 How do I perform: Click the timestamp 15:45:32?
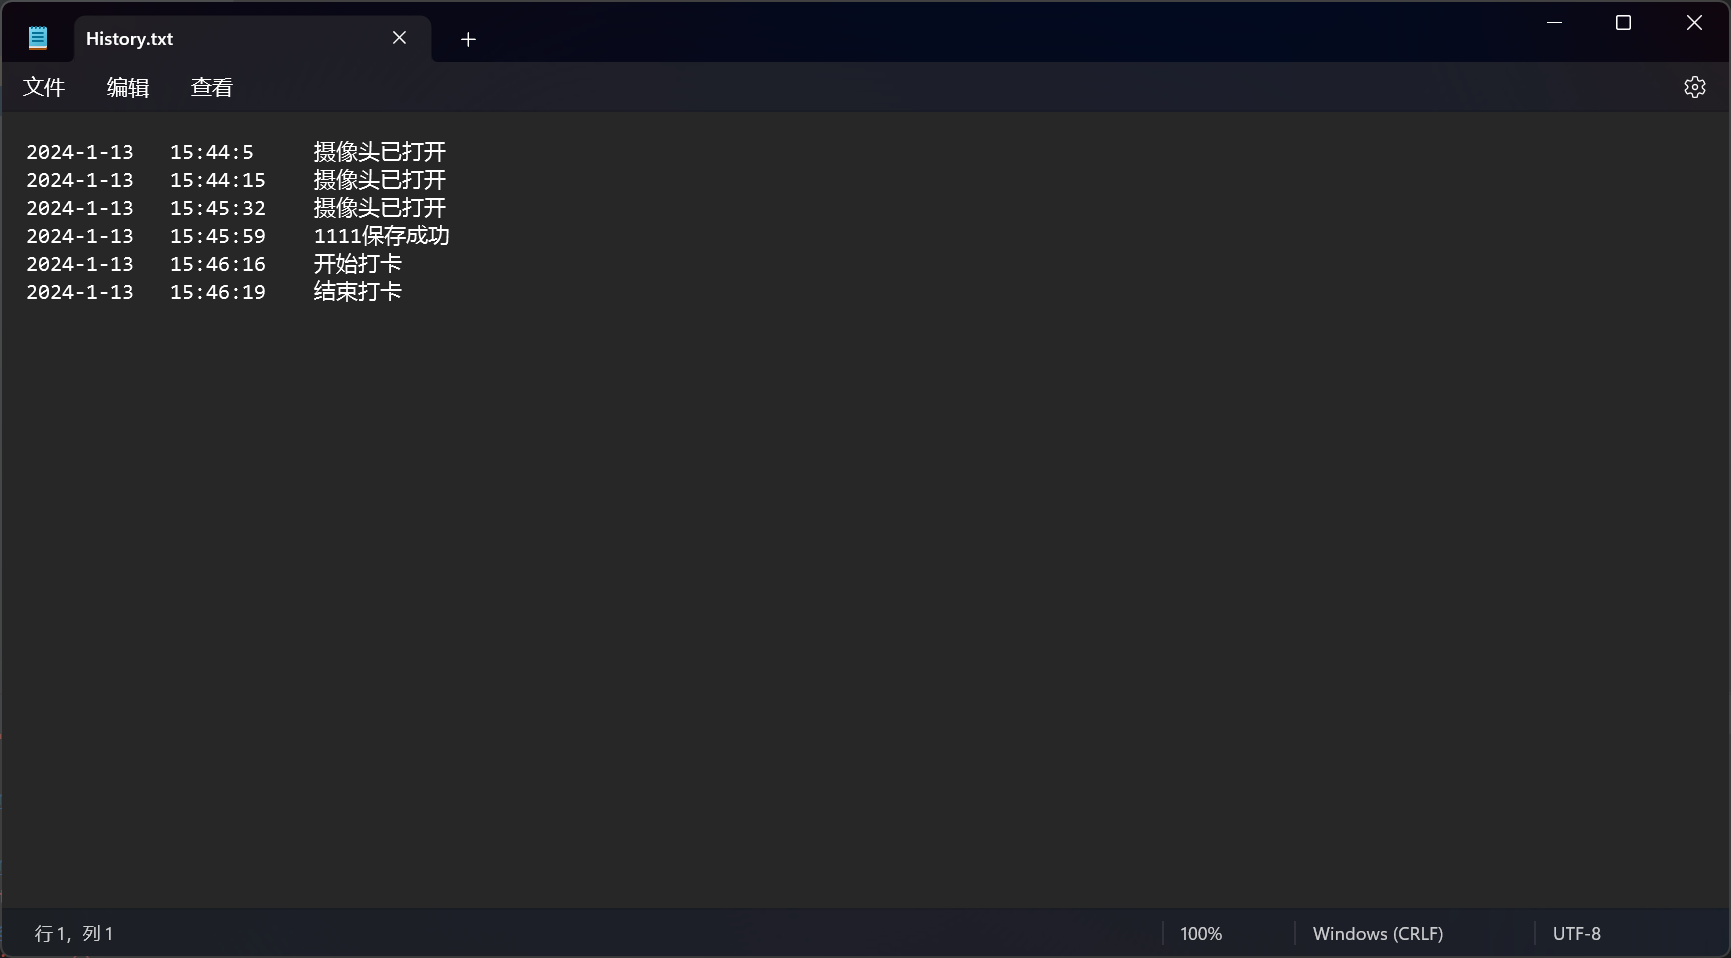click(218, 208)
